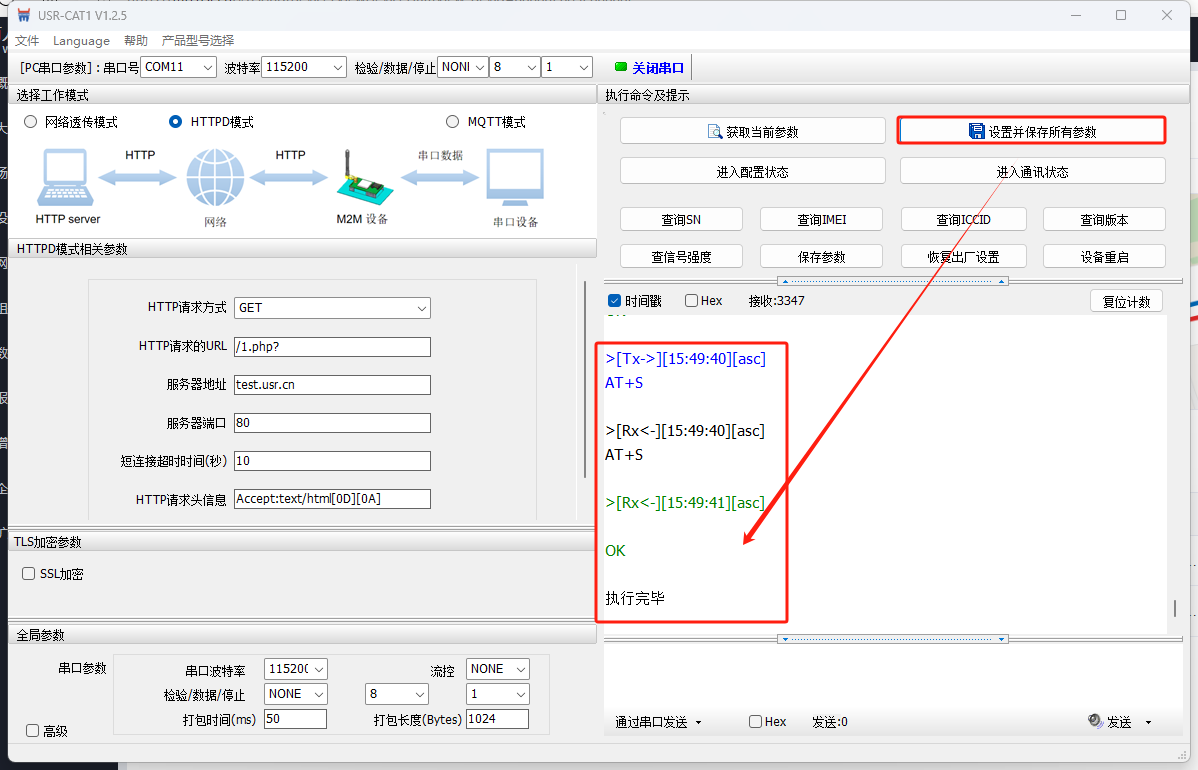Uncheck the 时间戳 checkbox

[614, 301]
